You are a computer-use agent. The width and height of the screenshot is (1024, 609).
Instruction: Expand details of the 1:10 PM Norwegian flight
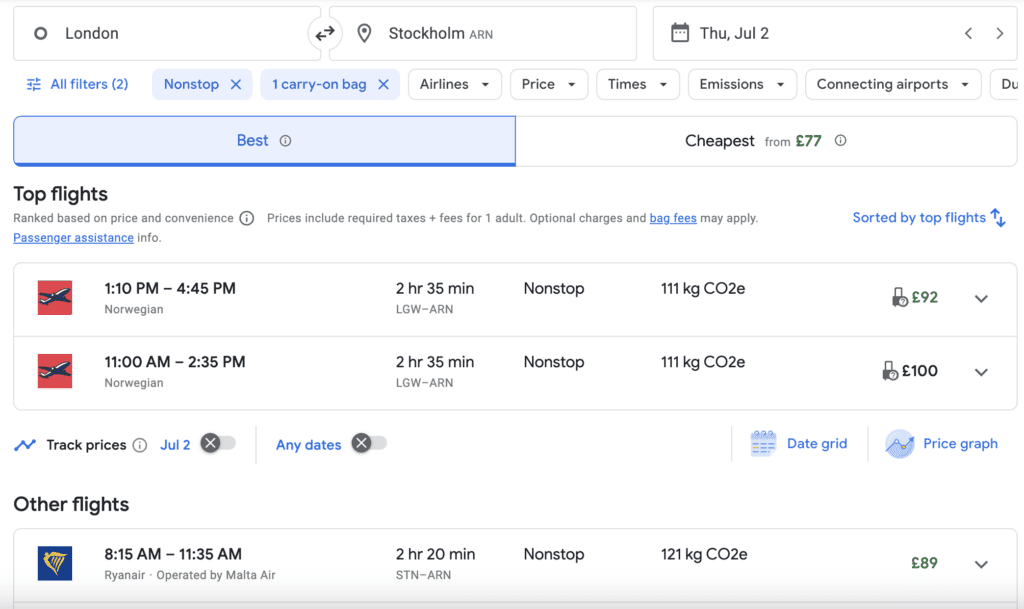pyautogui.click(x=981, y=298)
